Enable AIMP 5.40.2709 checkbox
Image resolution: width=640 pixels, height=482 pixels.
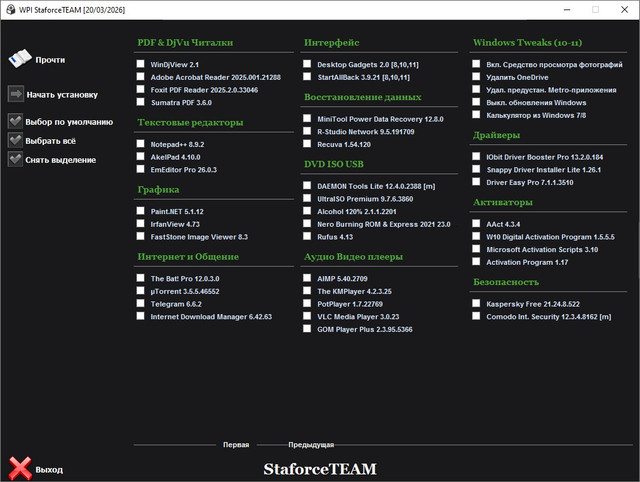tap(307, 278)
